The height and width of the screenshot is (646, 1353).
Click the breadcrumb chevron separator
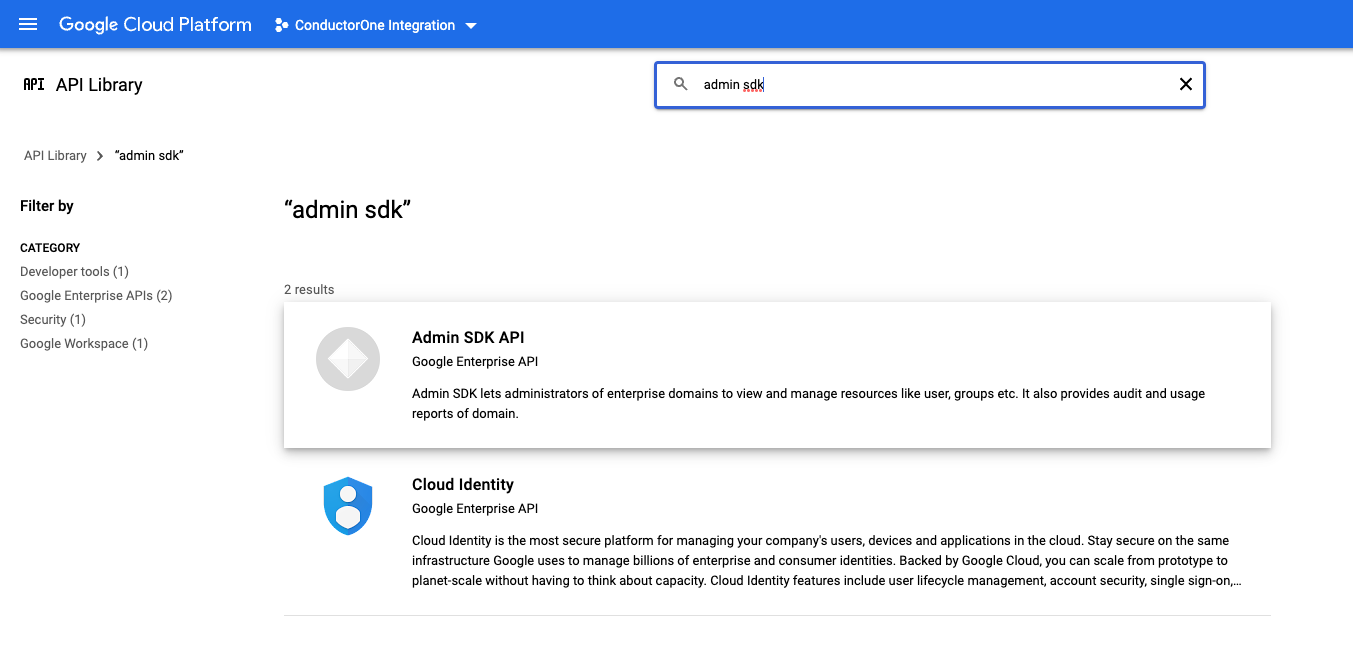point(100,156)
